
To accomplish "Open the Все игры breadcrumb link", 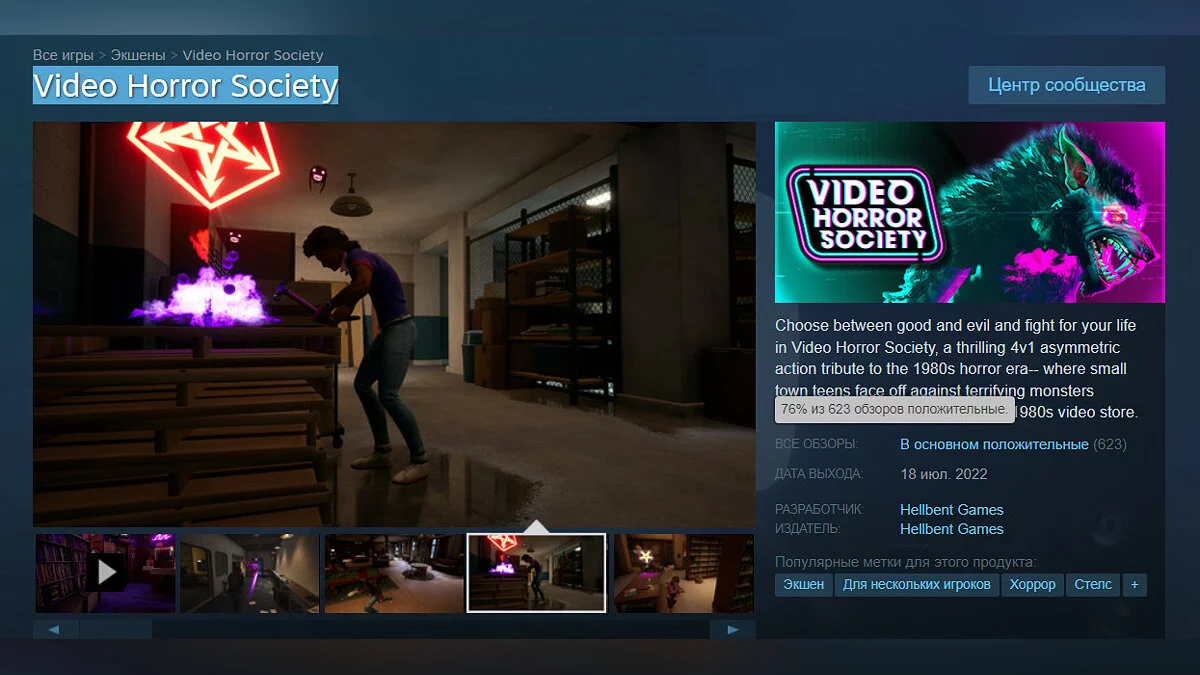I will coord(63,55).
